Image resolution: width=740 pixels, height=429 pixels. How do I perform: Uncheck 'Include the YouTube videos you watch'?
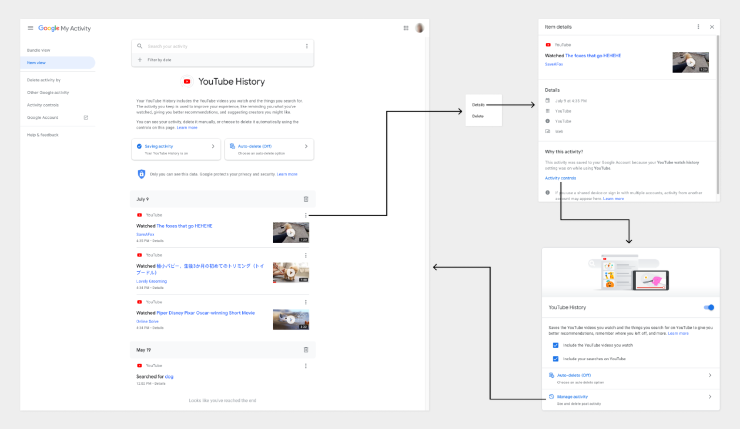[555, 345]
